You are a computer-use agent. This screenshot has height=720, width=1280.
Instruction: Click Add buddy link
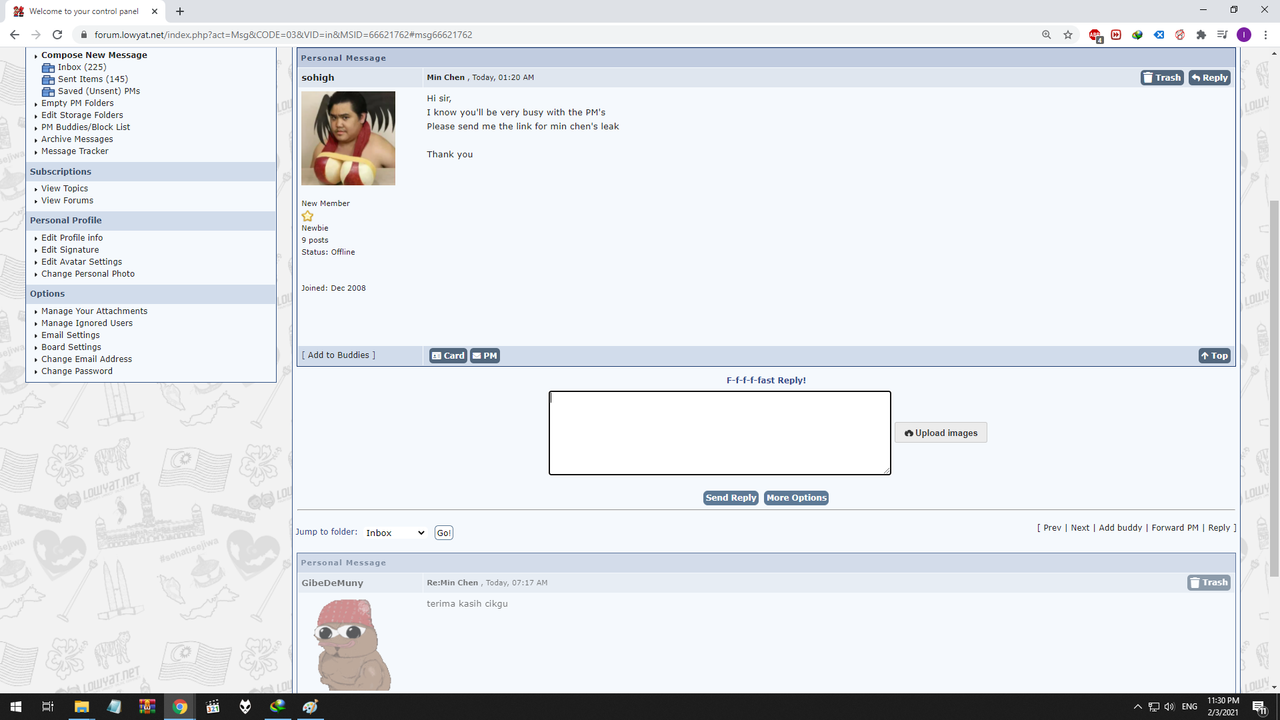[1120, 528]
